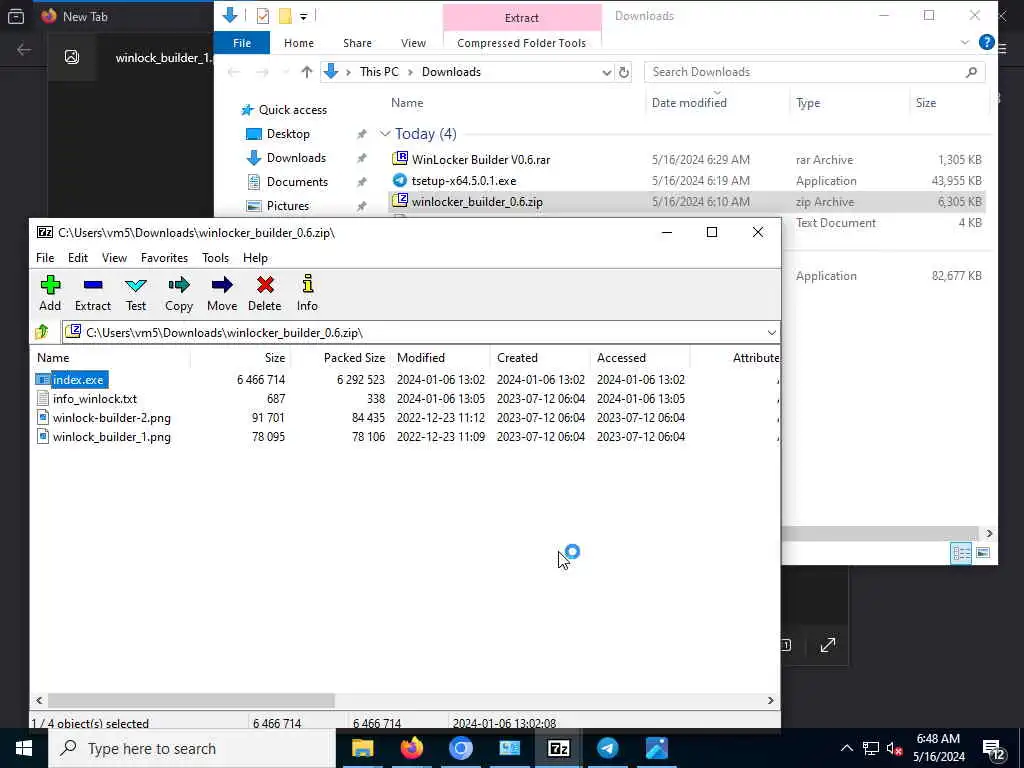Select winlock_builder_1.png in the archive
Viewport: 1024px width, 768px height.
pyautogui.click(x=112, y=436)
